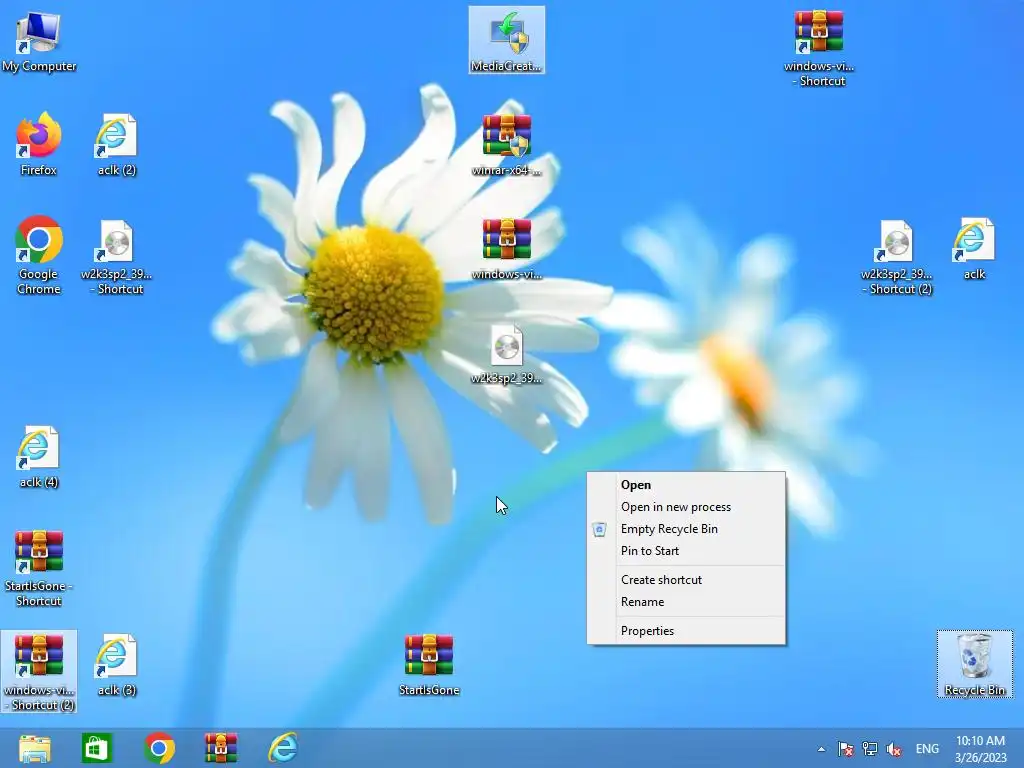Screen dimensions: 1024x768
Task: Select the w2k3sp2_39... - Shortcut icon on left
Action: point(116,256)
